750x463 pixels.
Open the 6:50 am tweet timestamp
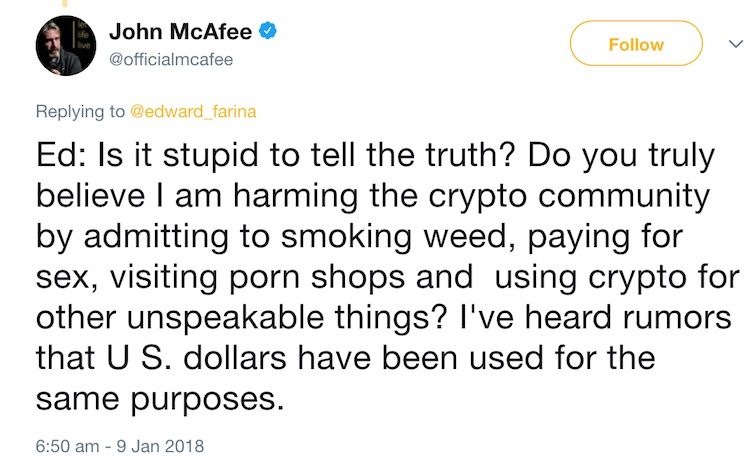click(67, 446)
